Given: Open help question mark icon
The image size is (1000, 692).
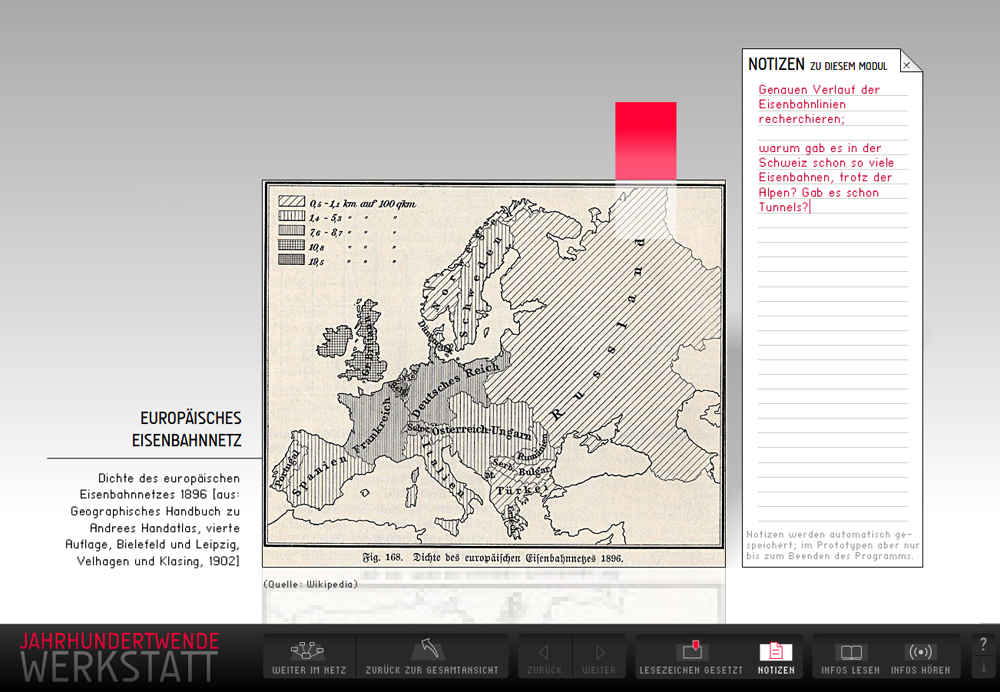Looking at the screenshot, I should pos(983,644).
